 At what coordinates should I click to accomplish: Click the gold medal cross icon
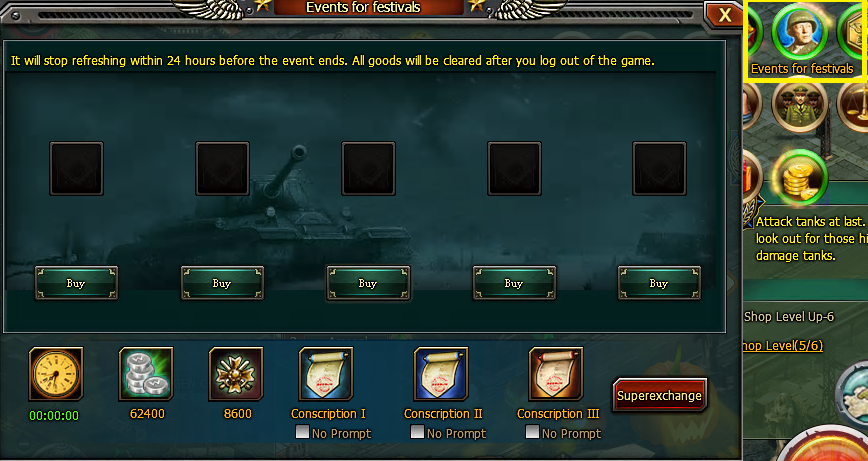point(236,374)
